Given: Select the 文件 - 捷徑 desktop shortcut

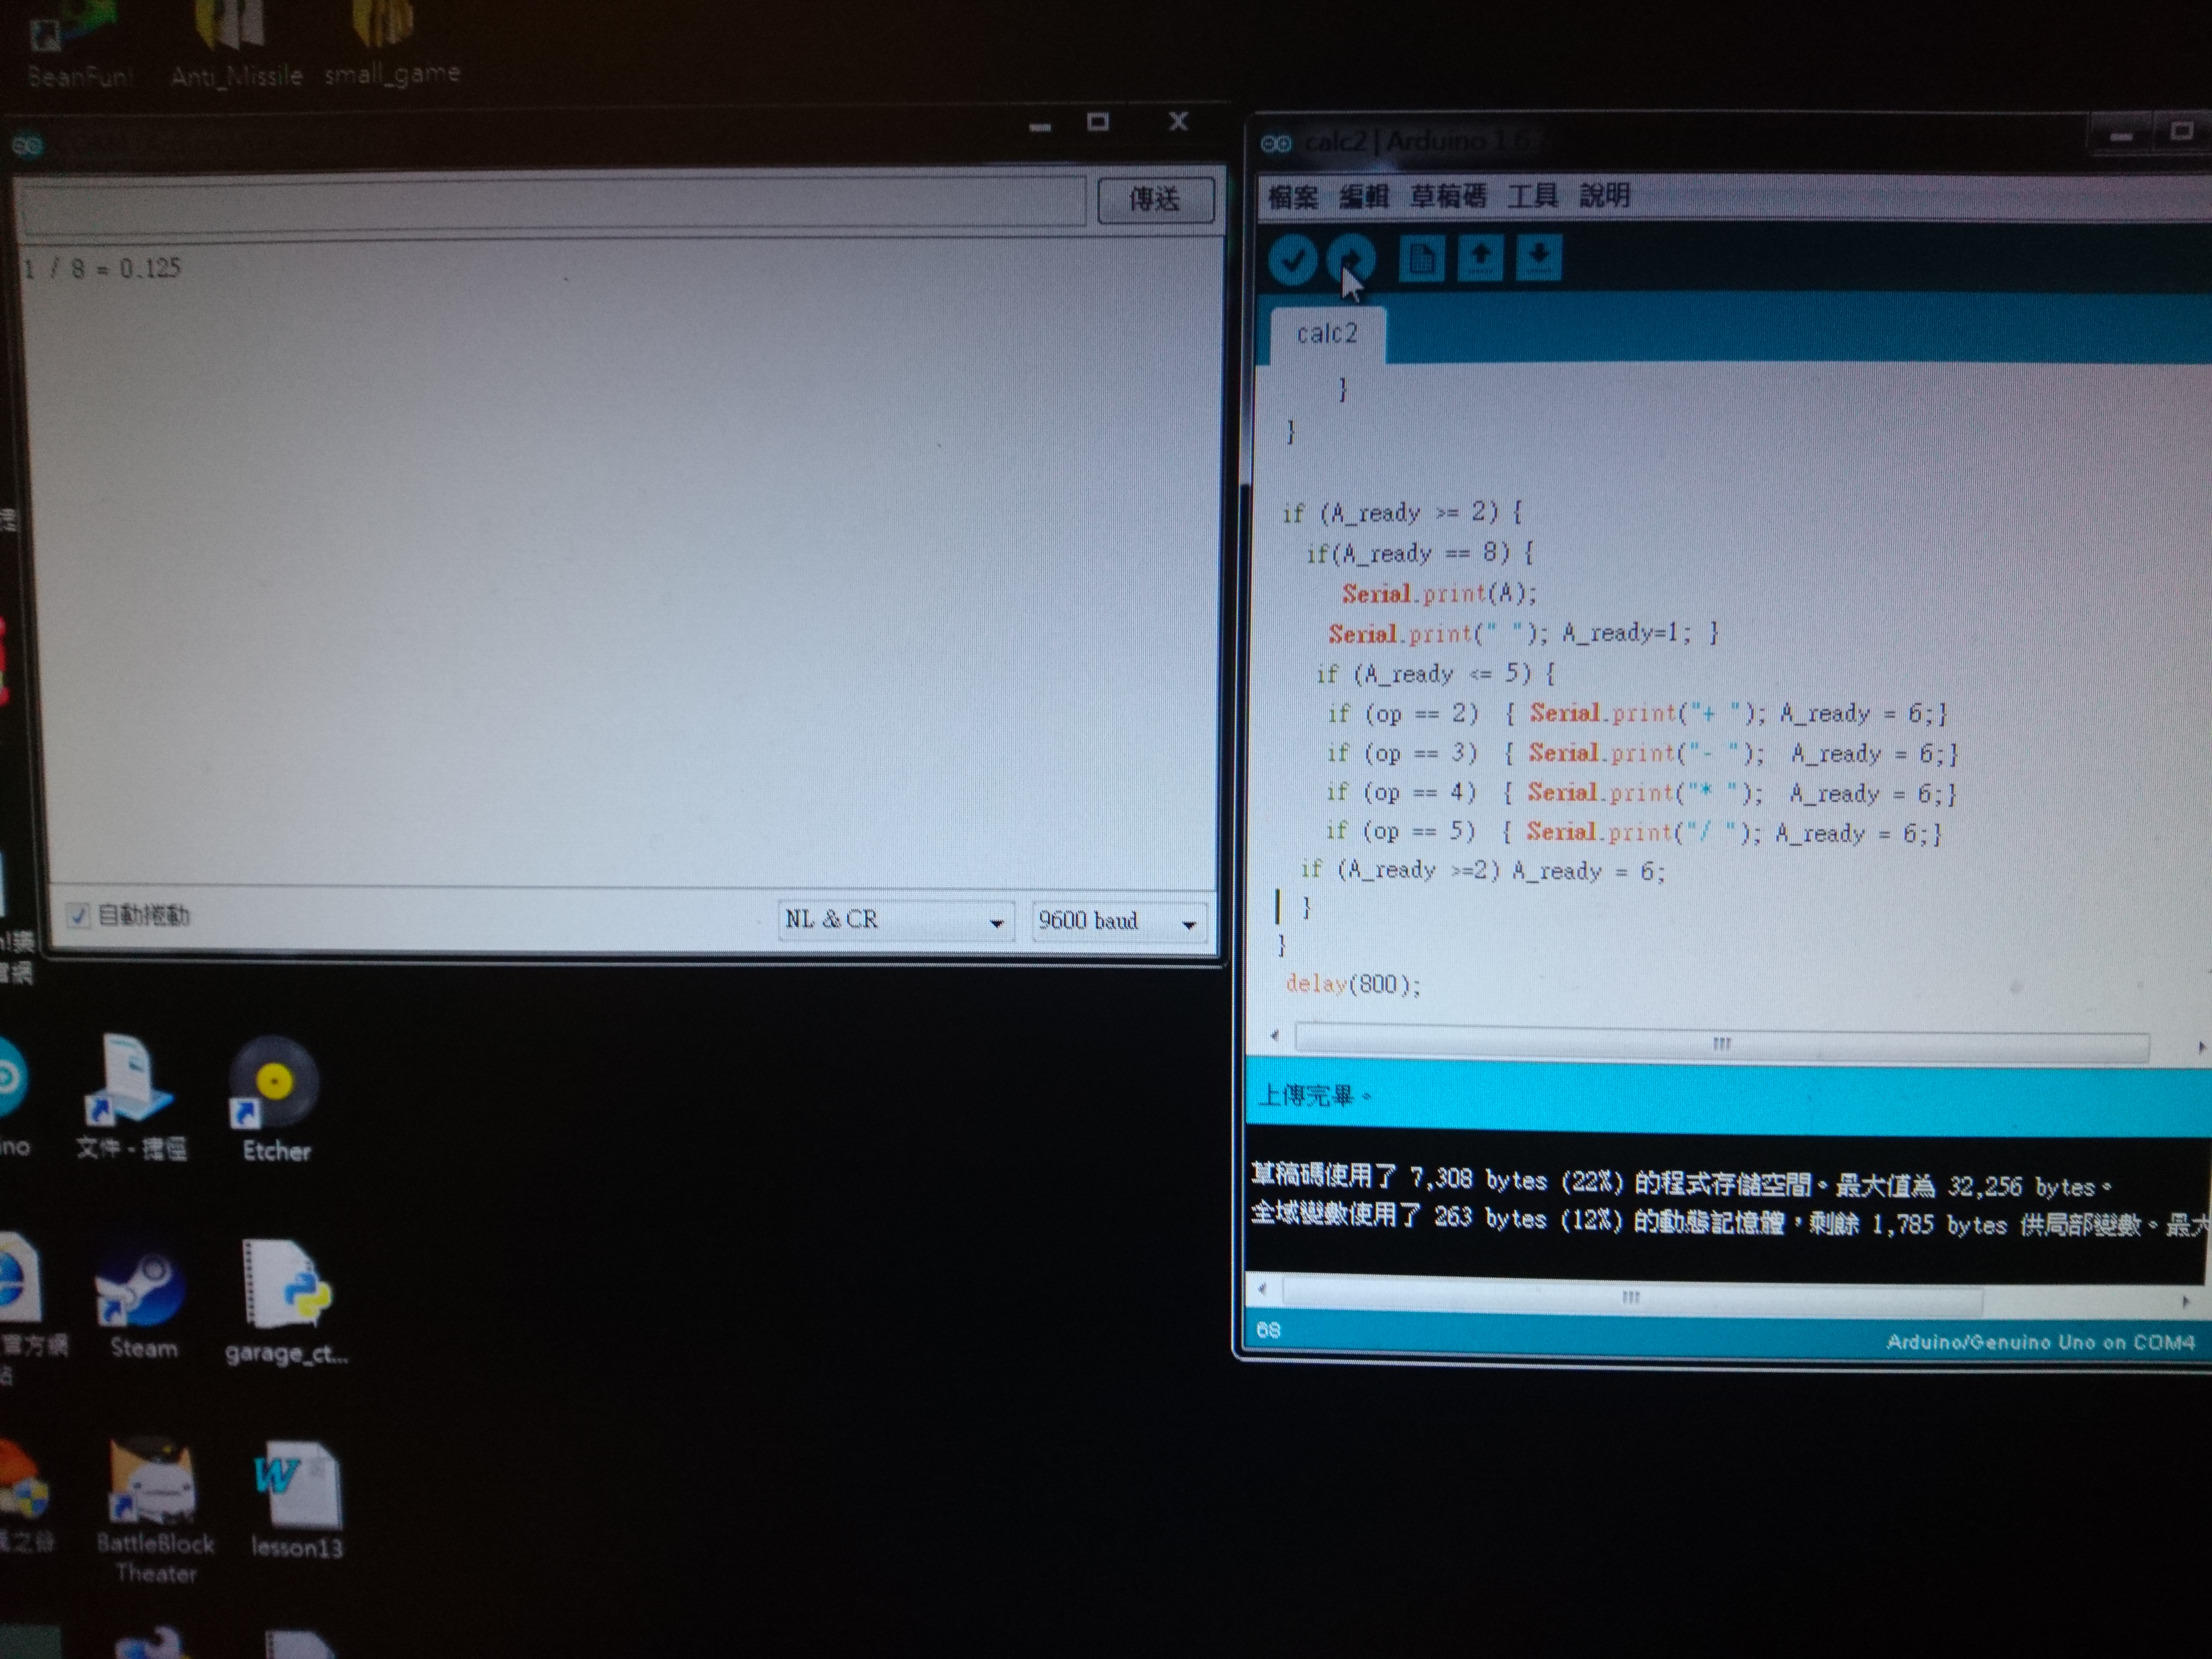Looking at the screenshot, I should tap(131, 1098).
